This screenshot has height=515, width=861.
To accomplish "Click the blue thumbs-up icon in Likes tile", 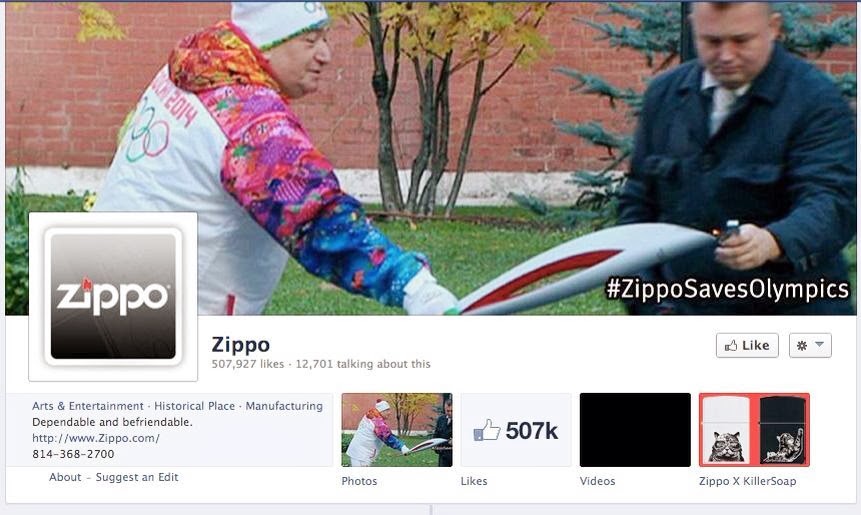I will 487,430.
